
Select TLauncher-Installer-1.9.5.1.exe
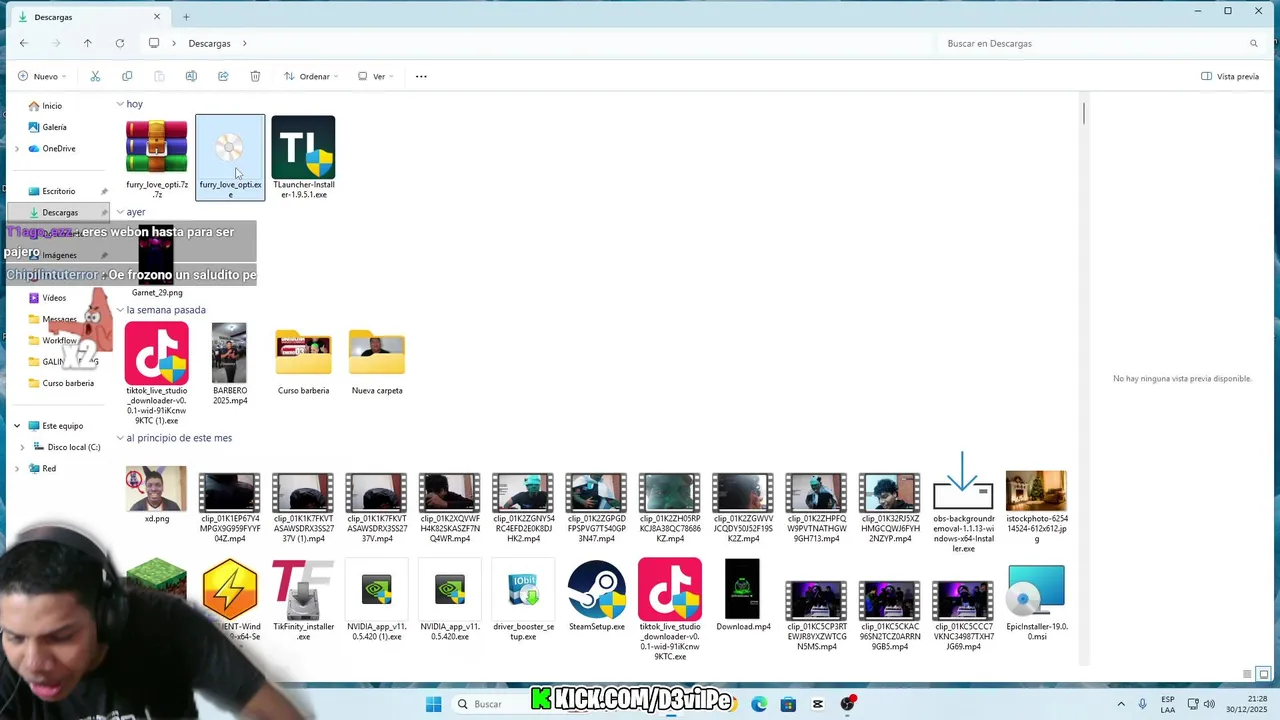tap(303, 157)
